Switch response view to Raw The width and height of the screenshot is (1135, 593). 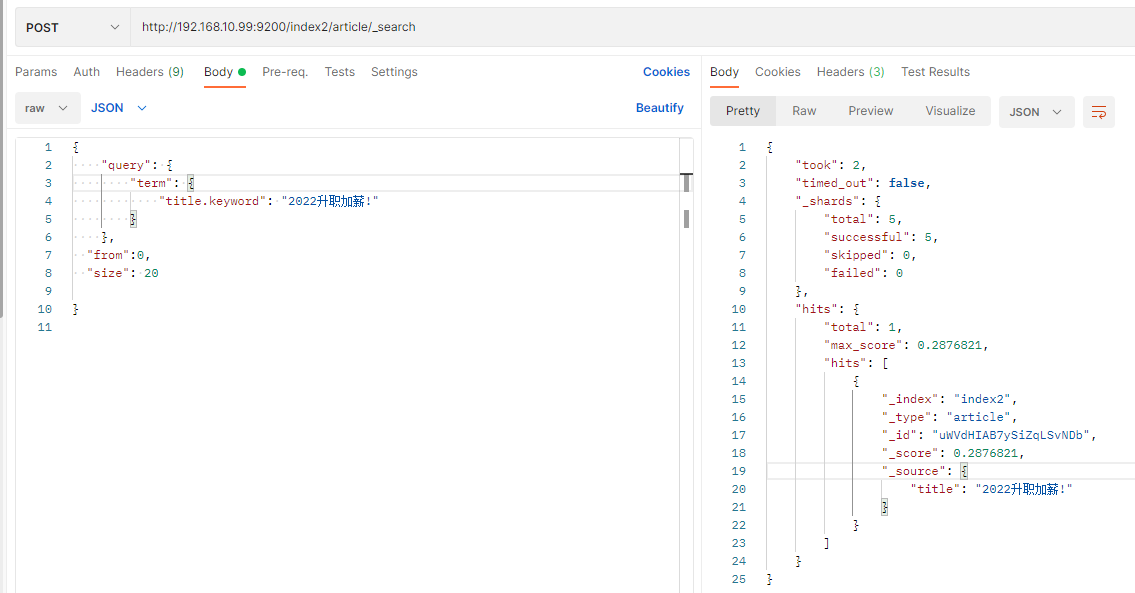click(x=804, y=111)
